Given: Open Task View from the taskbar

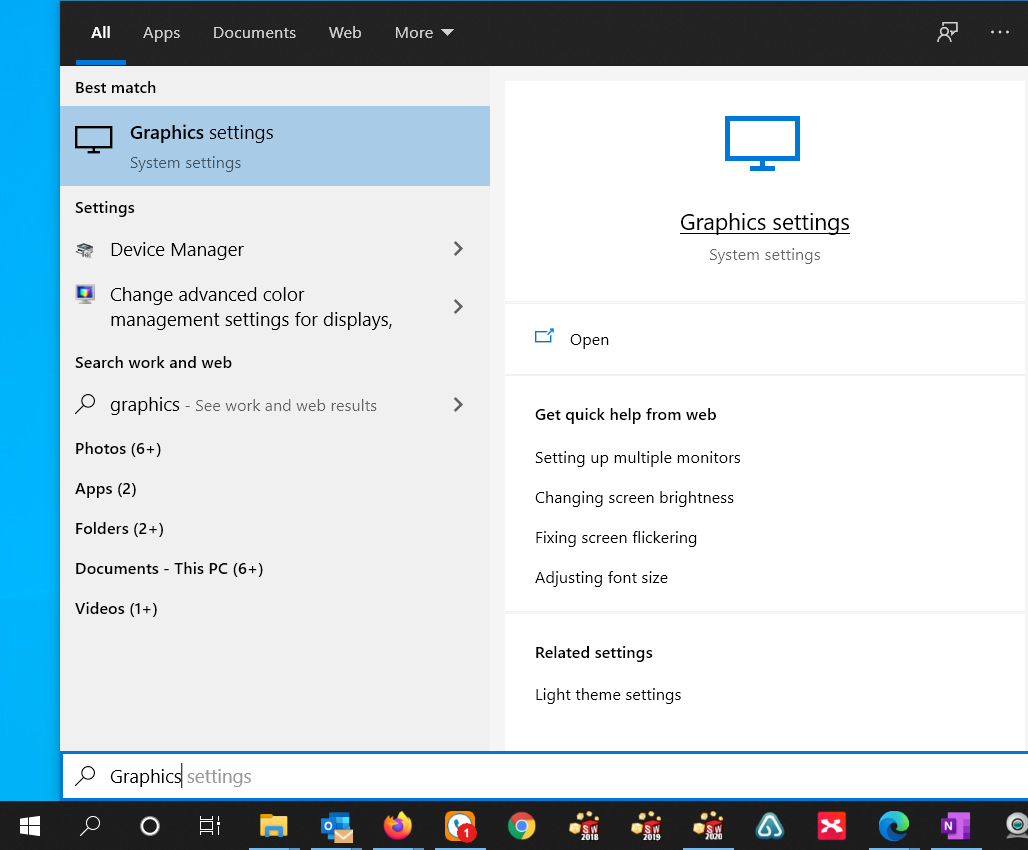Looking at the screenshot, I should point(209,827).
